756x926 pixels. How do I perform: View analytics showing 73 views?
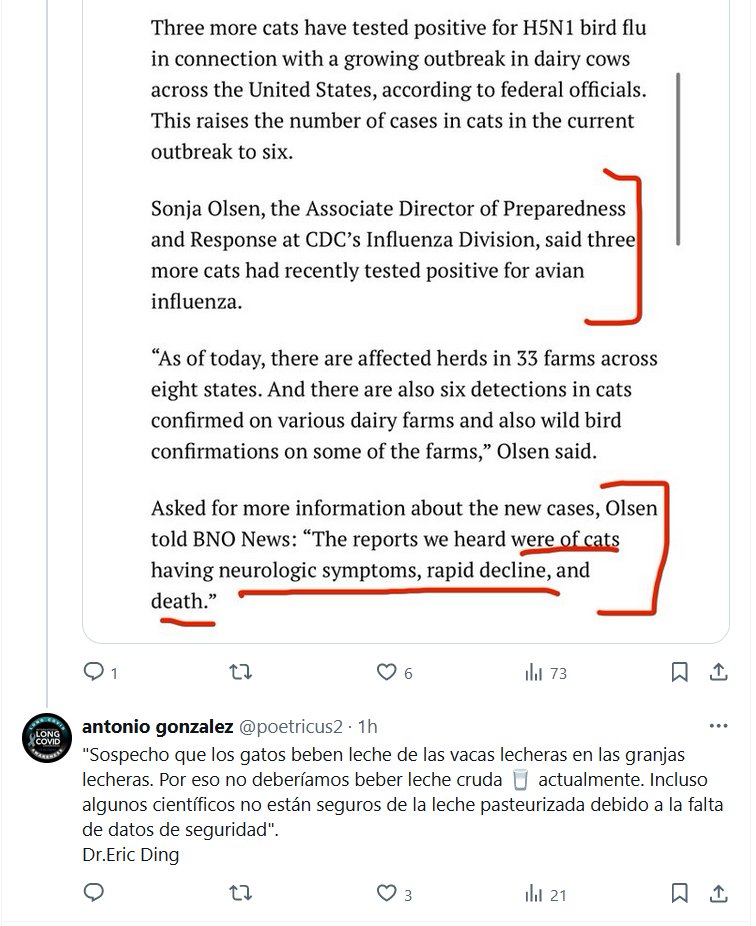click(x=534, y=672)
